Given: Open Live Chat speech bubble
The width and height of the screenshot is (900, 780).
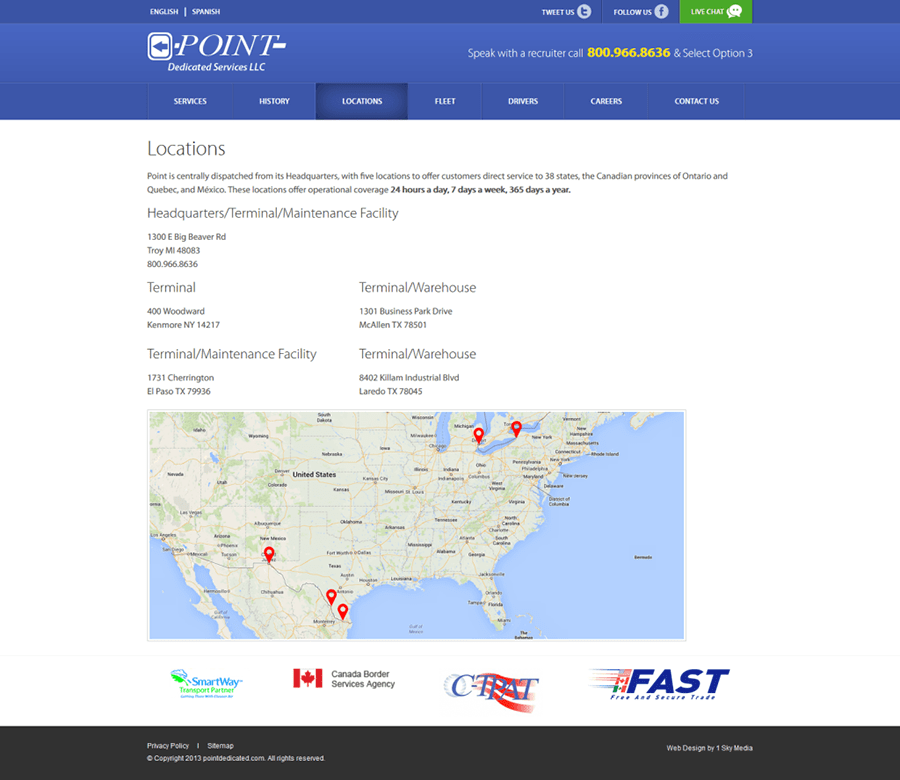Looking at the screenshot, I should click(735, 12).
